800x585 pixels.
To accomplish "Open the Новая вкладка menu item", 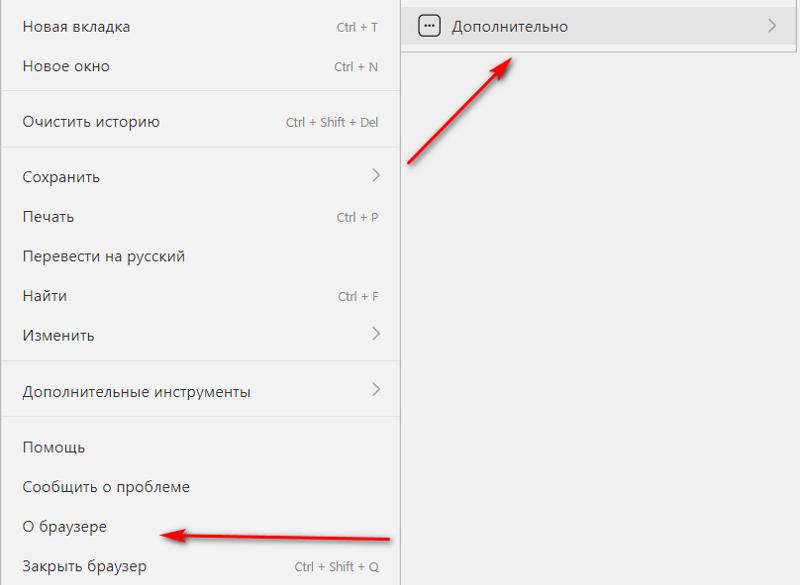I will (201, 27).
